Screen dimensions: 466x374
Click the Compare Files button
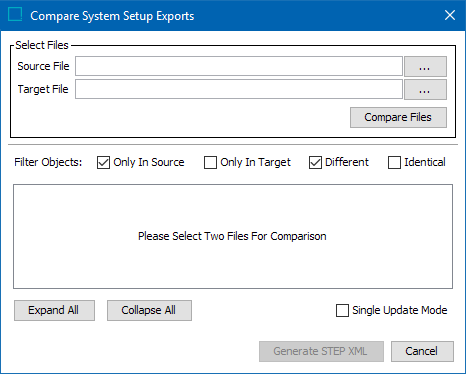pos(398,117)
